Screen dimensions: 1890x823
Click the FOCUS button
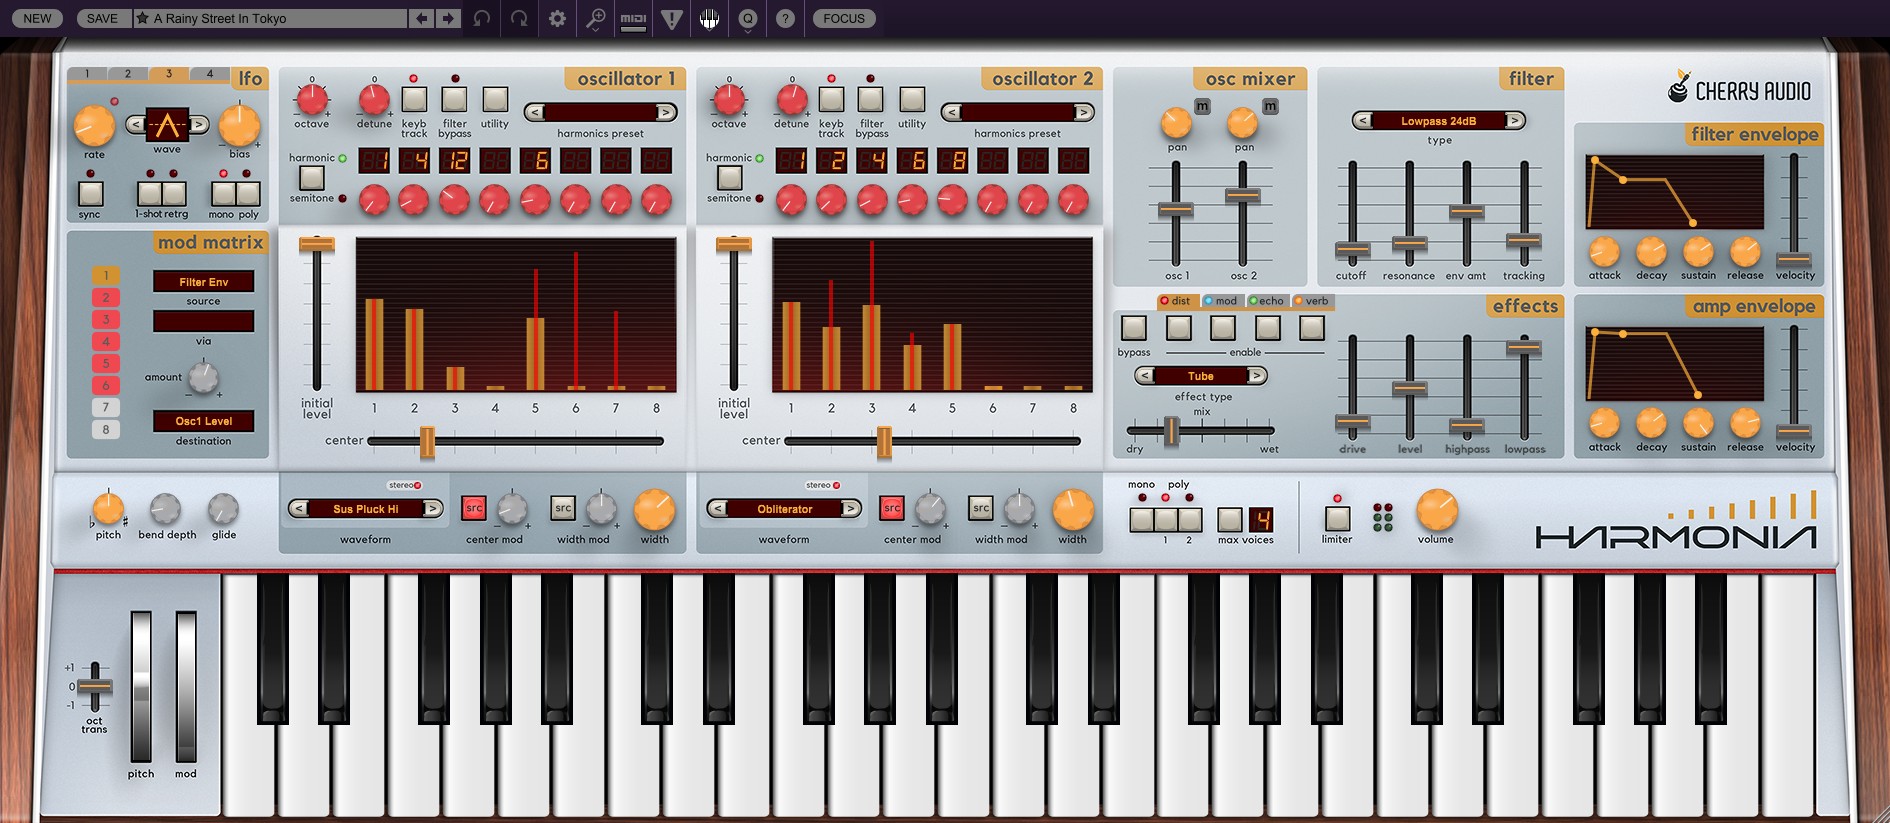pyautogui.click(x=844, y=18)
